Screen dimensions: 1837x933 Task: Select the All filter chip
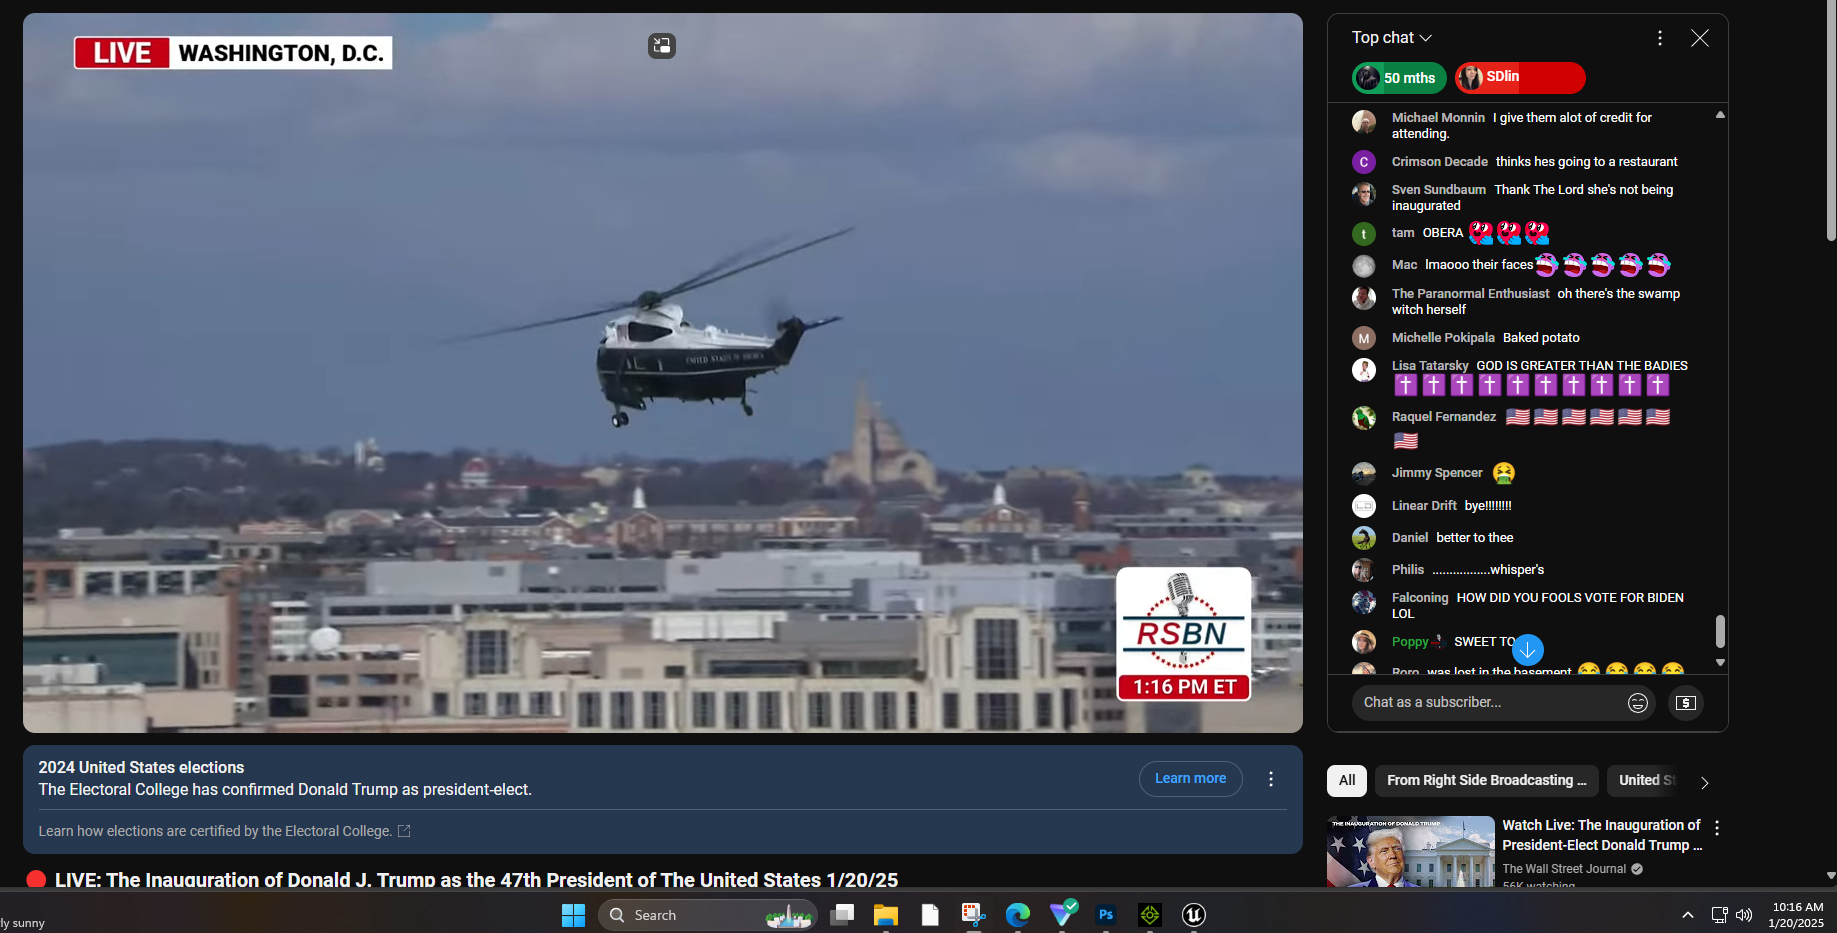(1347, 781)
